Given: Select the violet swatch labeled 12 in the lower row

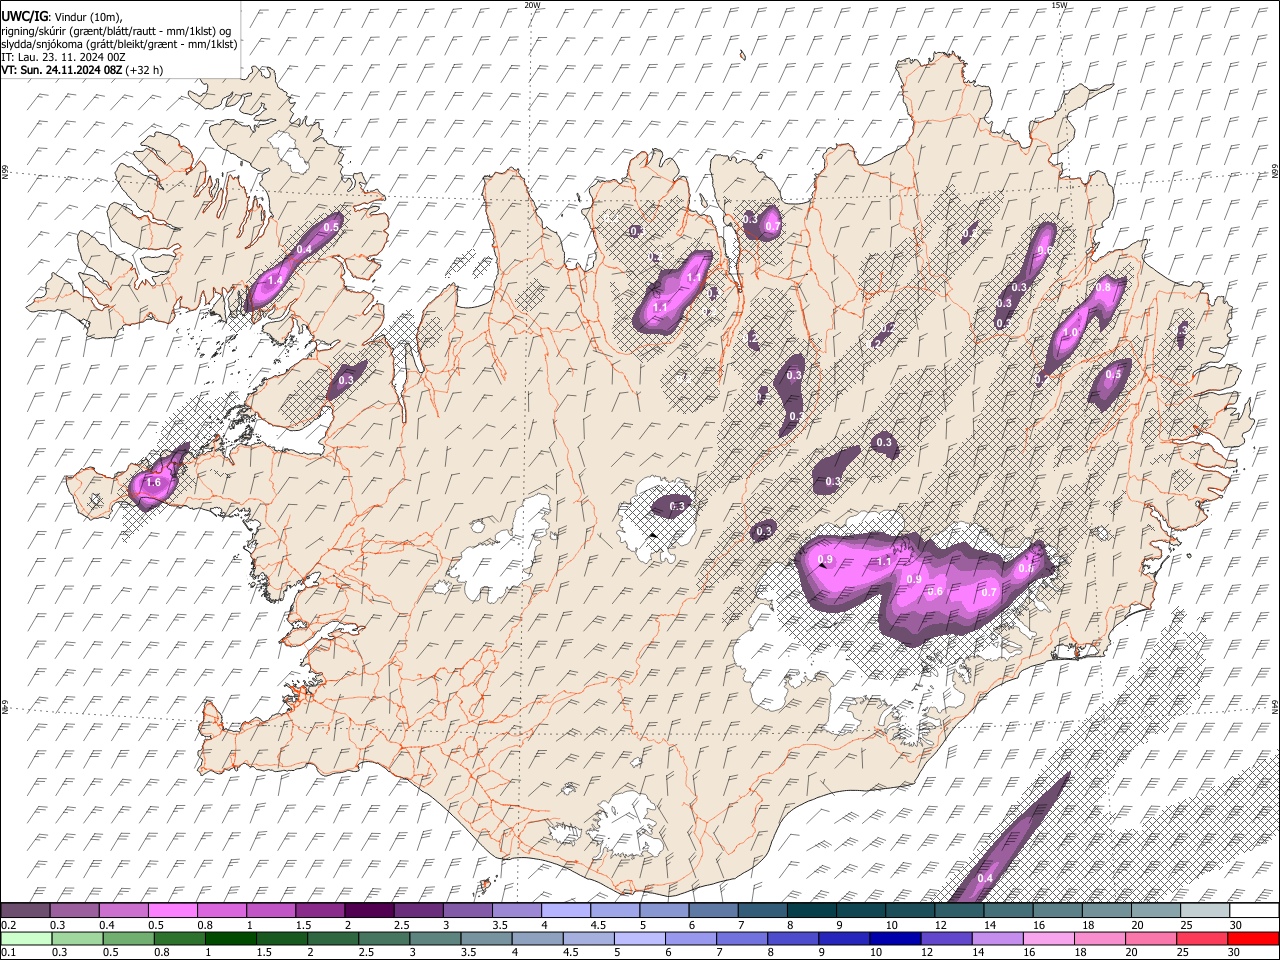Looking at the screenshot, I should [946, 938].
